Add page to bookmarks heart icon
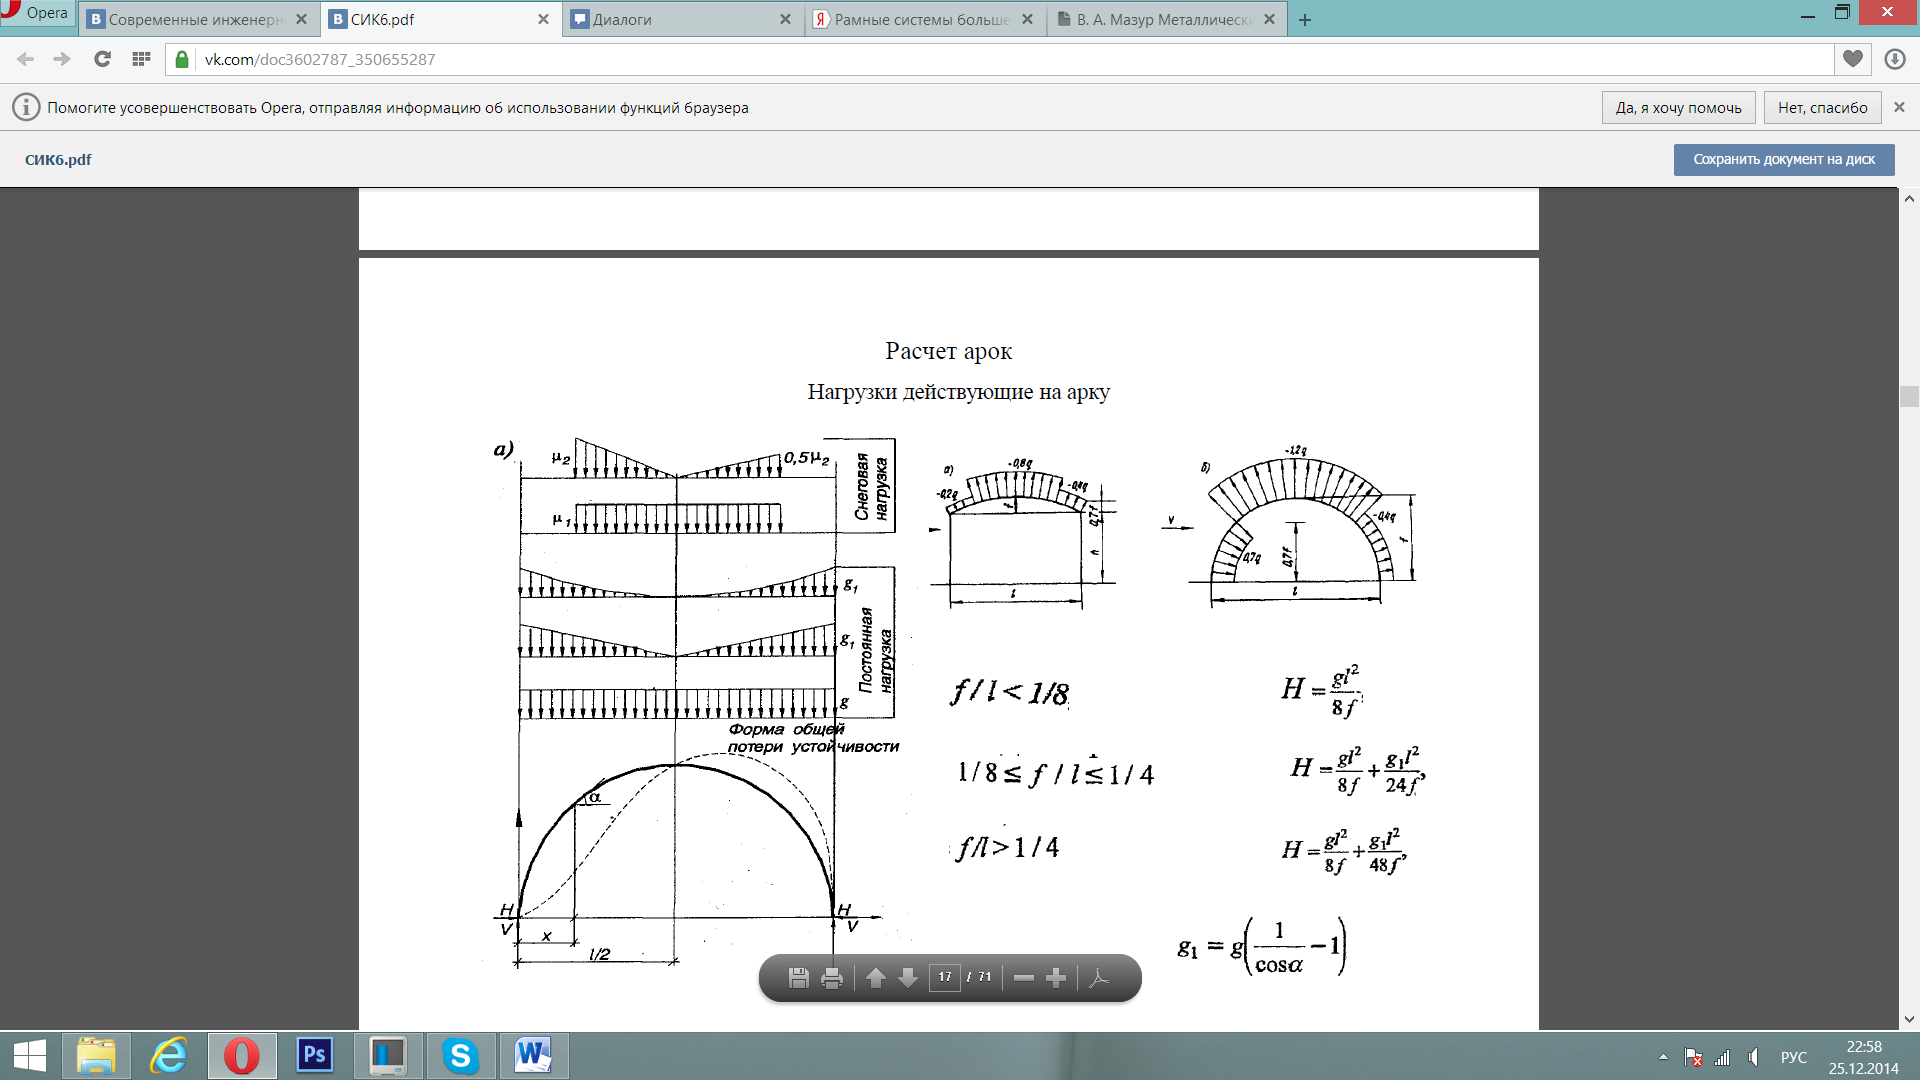Viewport: 1920px width, 1080px height. pos(1853,59)
